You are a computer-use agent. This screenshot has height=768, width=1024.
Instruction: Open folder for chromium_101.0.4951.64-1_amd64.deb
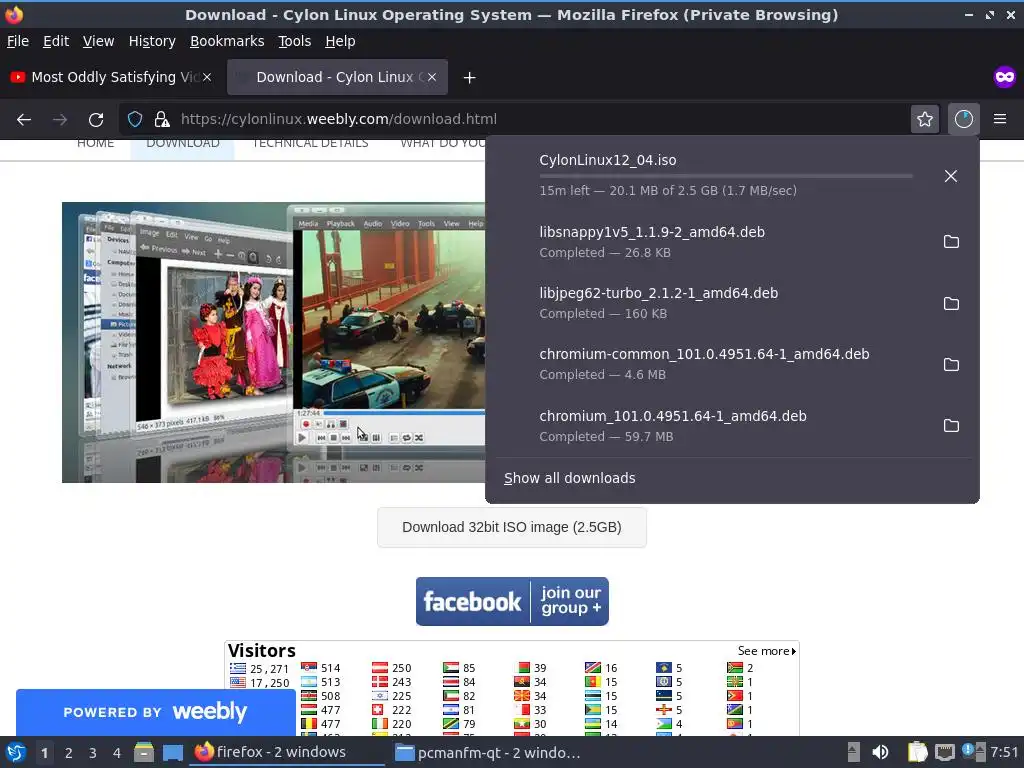(x=951, y=426)
